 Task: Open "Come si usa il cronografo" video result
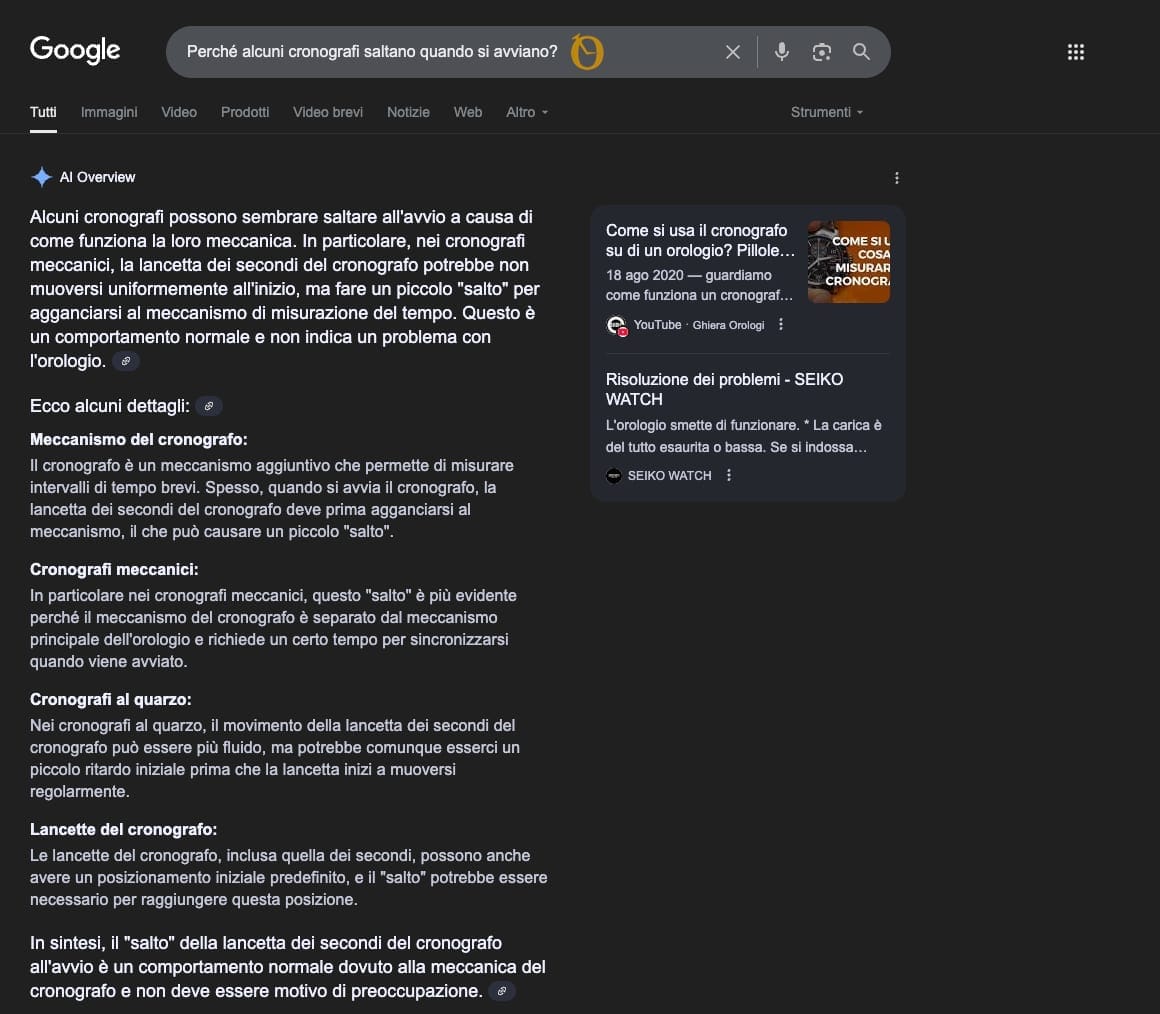pos(700,240)
